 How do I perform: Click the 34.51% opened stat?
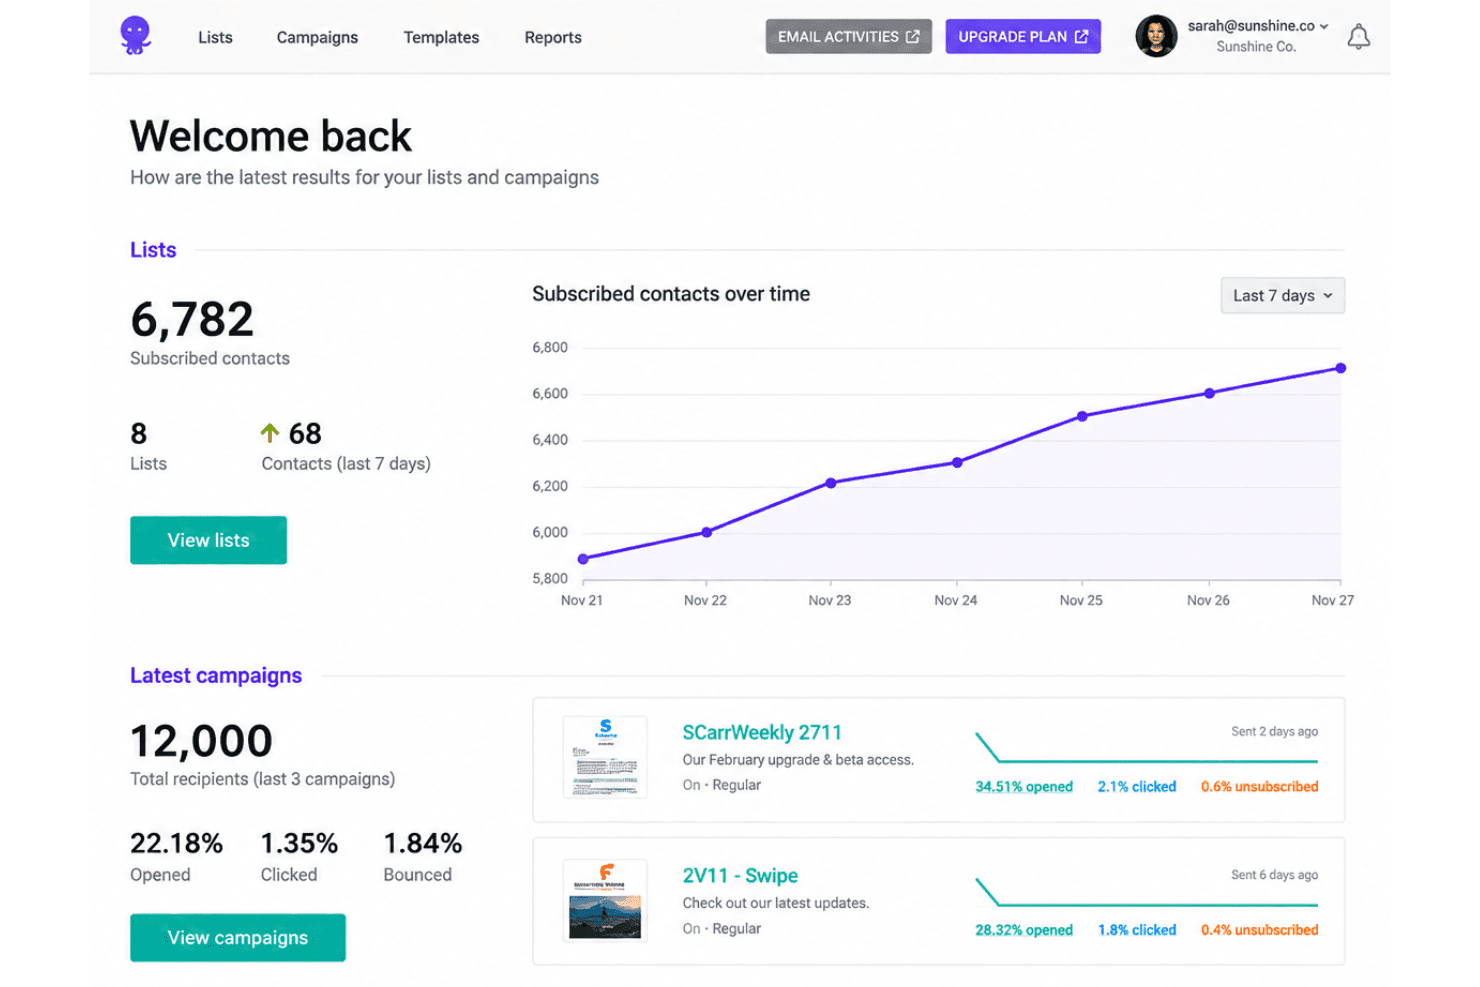click(1024, 787)
